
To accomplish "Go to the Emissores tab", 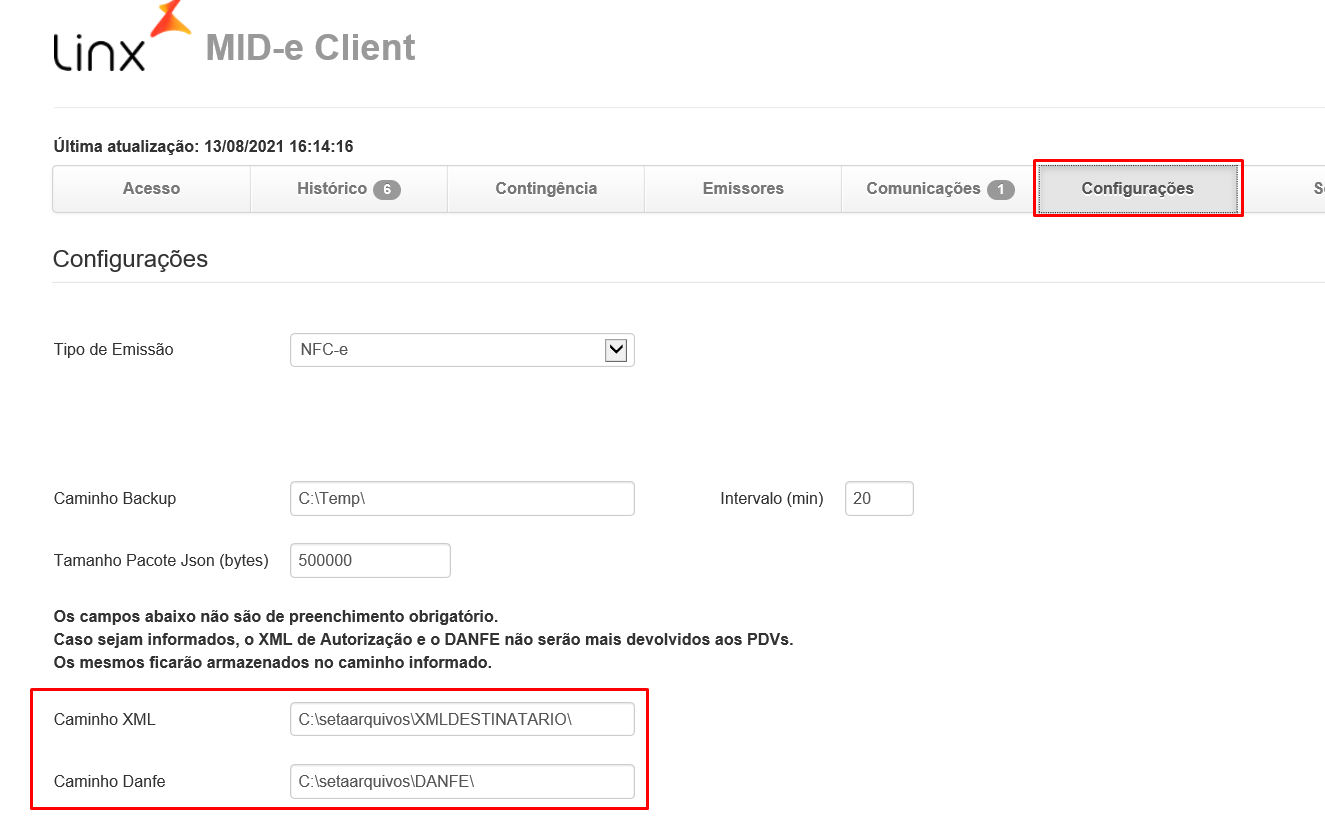I will coord(743,189).
